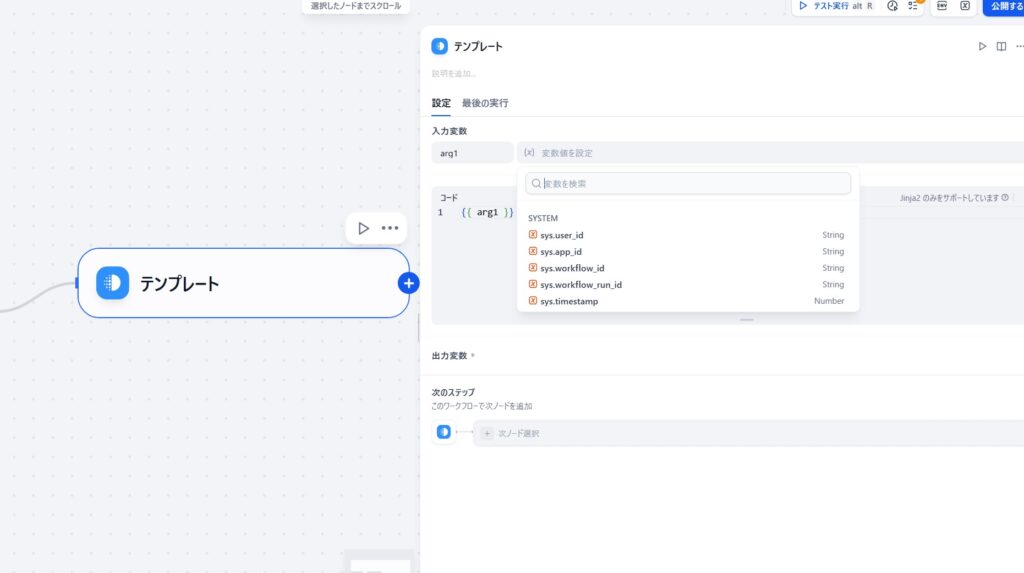Switch to the 最後の実行 tab

tap(485, 103)
